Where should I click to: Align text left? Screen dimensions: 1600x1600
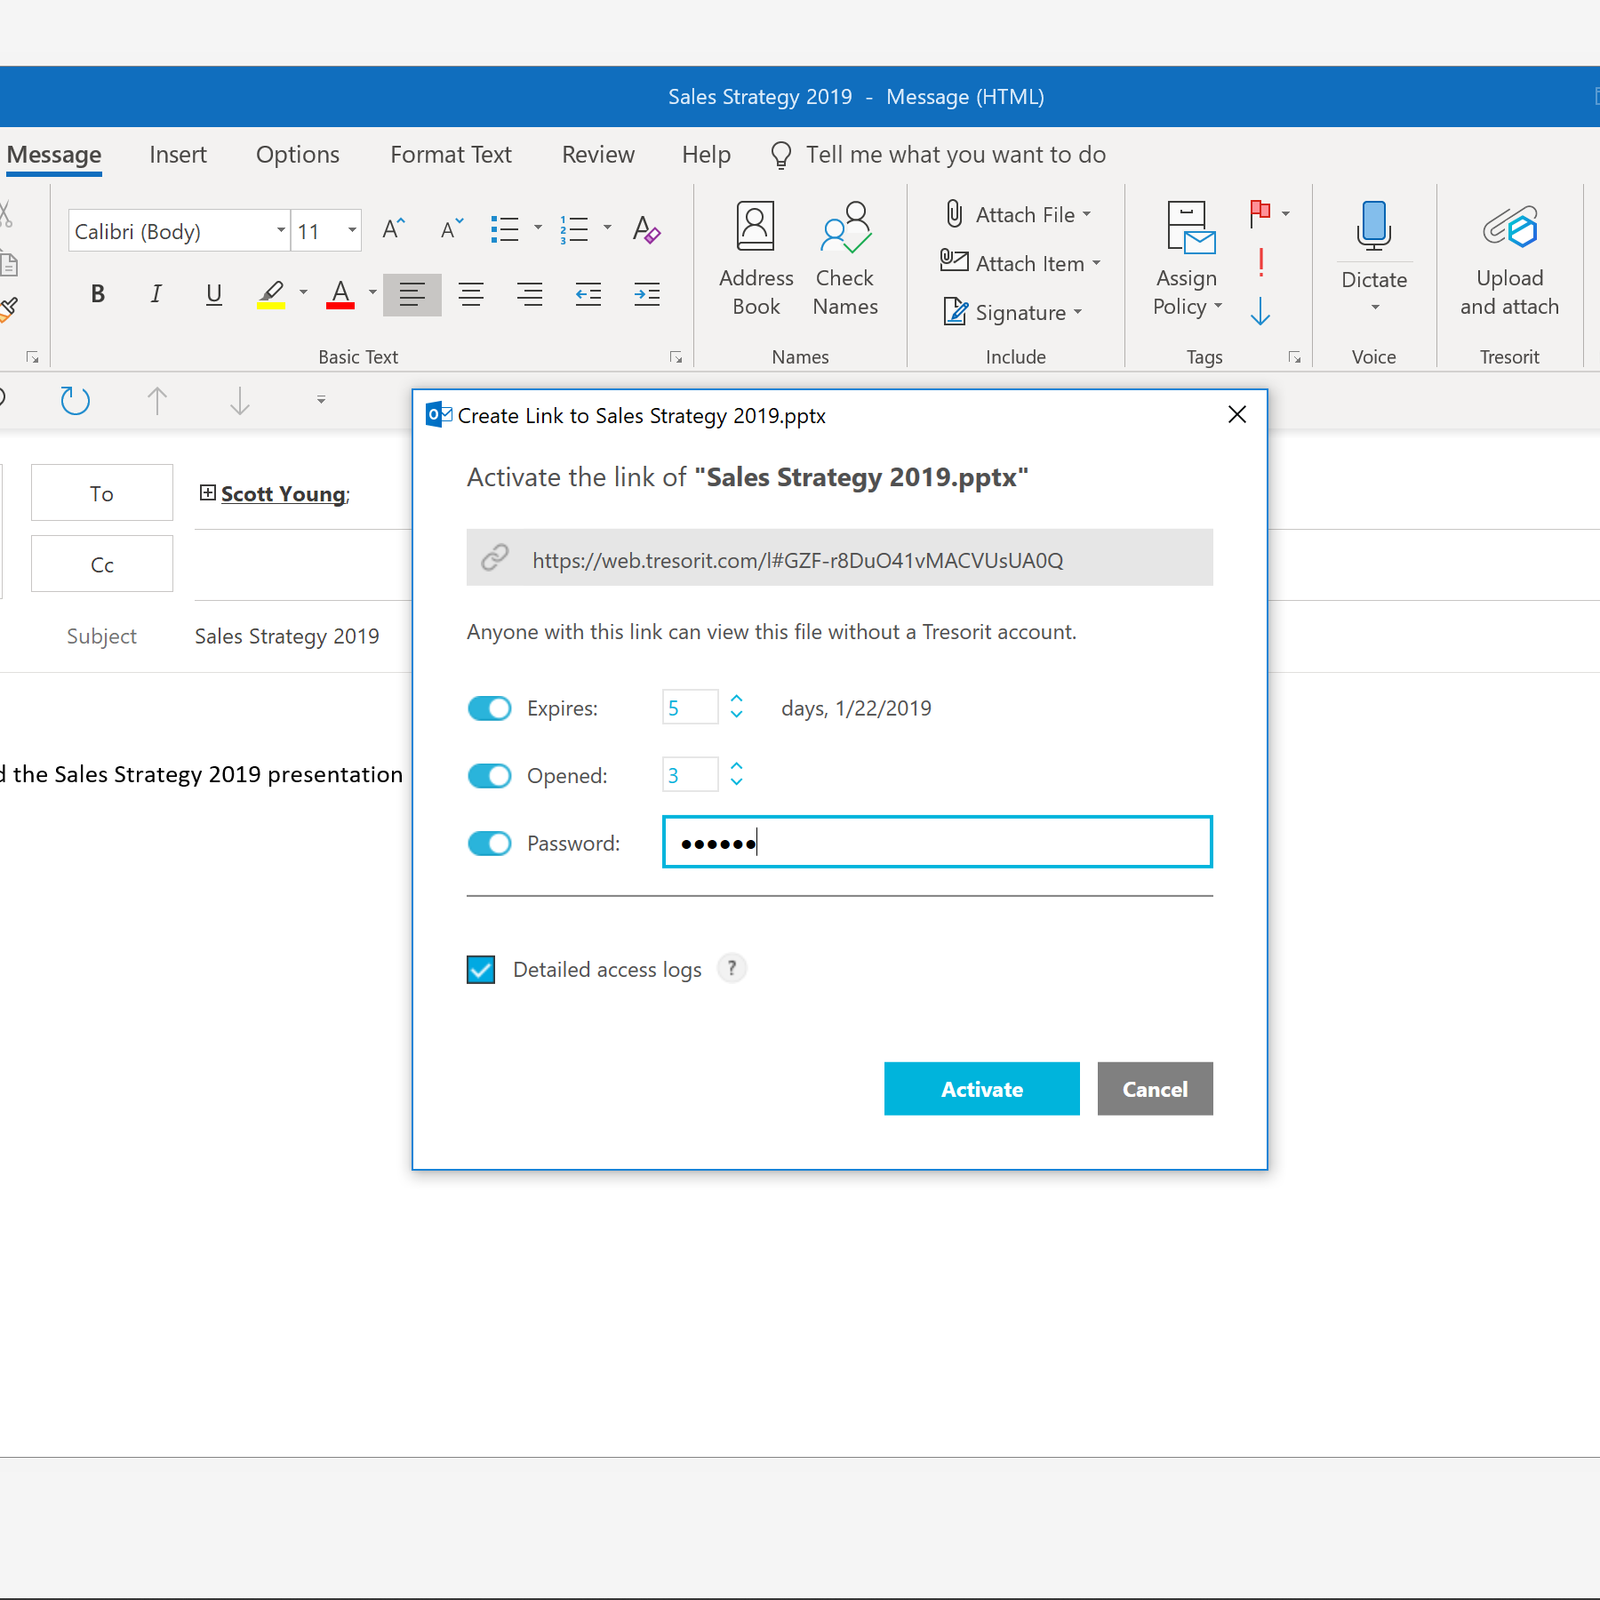pos(412,294)
